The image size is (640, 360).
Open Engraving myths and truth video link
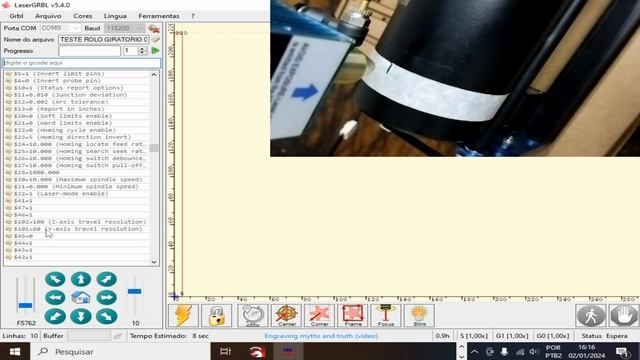click(321, 336)
